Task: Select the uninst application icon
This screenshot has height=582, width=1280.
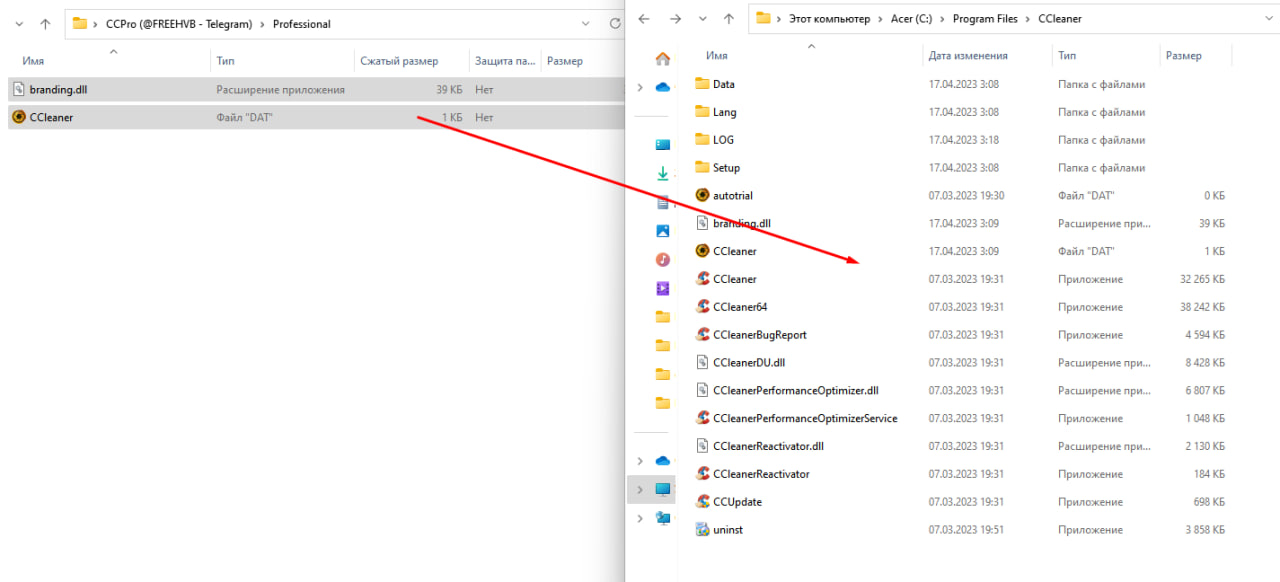Action: (702, 530)
